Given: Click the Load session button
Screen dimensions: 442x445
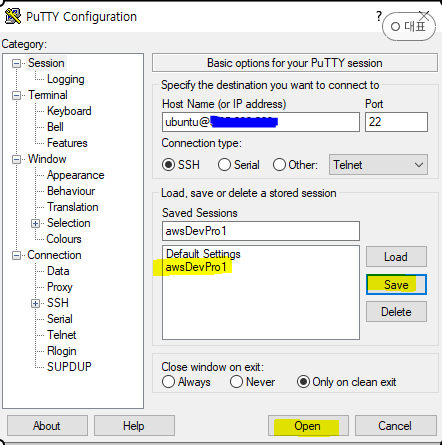Looking at the screenshot, I should pyautogui.click(x=396, y=257).
